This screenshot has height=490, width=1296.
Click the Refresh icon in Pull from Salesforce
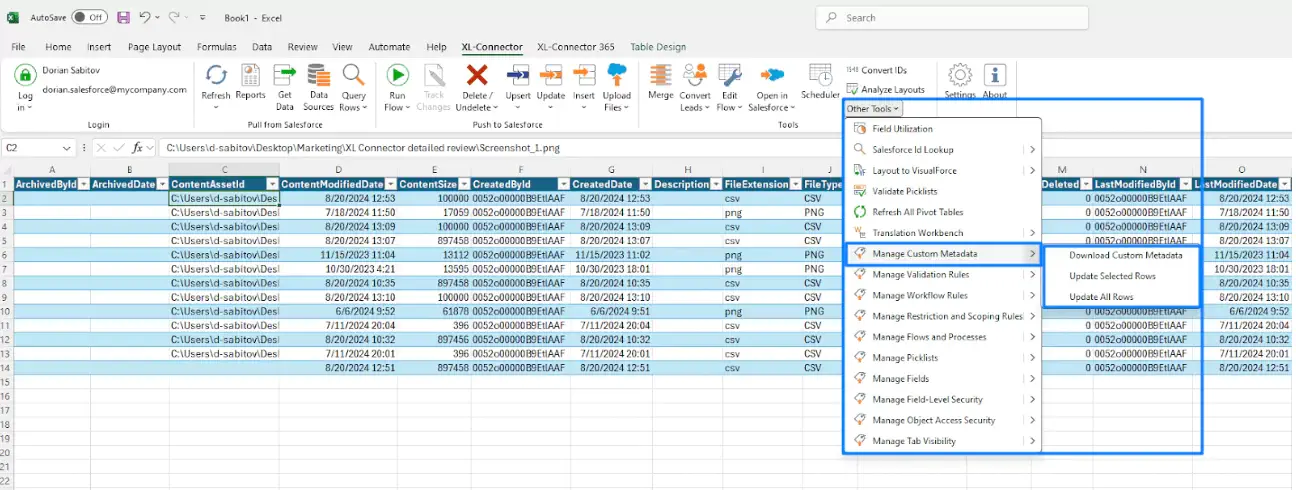216,75
